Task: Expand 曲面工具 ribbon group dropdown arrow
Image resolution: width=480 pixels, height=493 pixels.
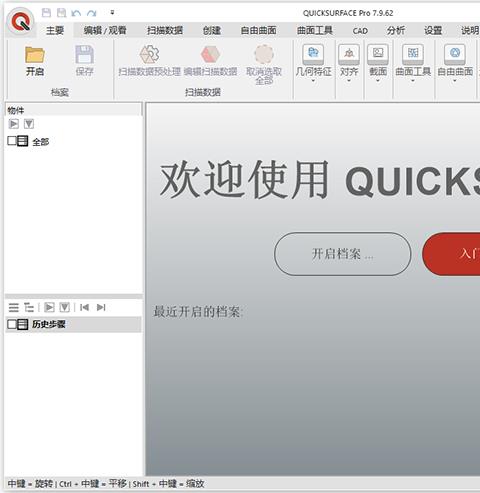Action: tap(413, 81)
